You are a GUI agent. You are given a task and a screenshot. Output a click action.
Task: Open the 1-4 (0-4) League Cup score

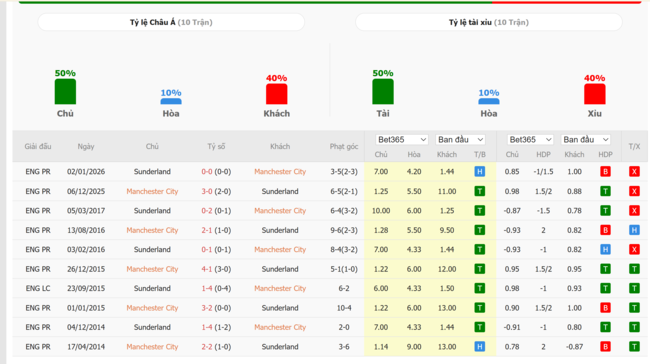[x=216, y=288]
